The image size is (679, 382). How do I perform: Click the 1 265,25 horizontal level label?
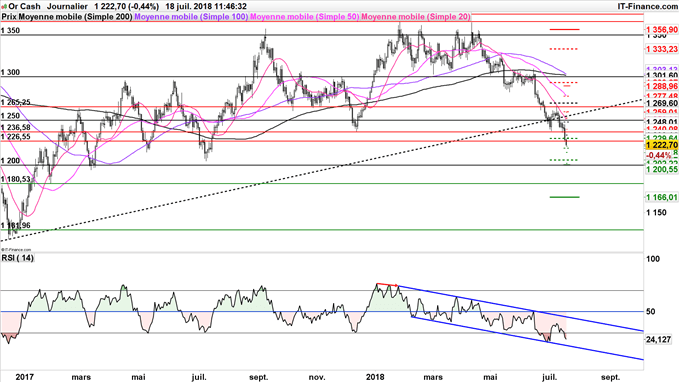(x=16, y=102)
